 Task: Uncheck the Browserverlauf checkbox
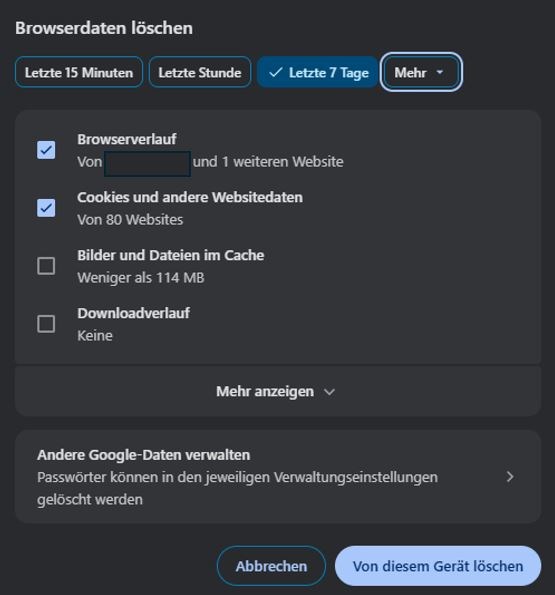click(x=46, y=150)
